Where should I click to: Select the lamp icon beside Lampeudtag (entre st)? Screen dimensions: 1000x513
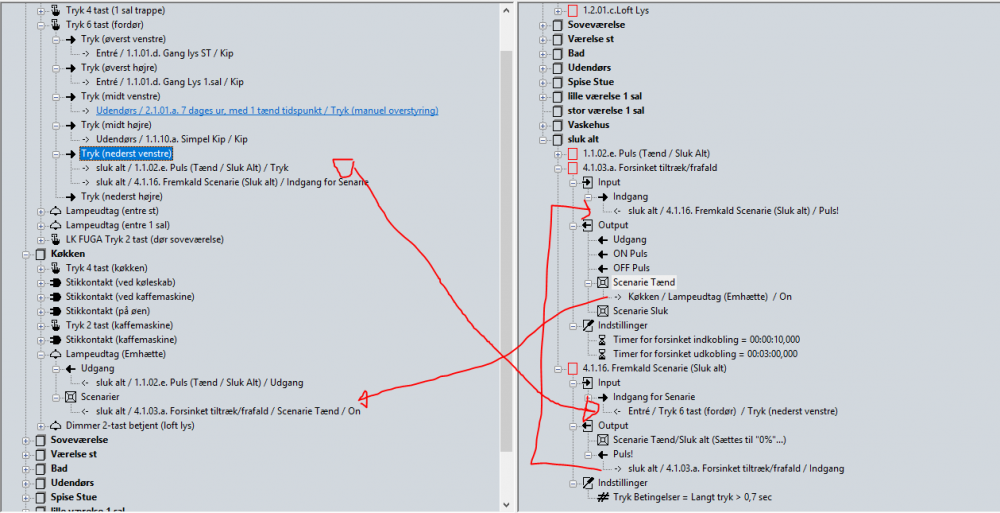pos(56,211)
